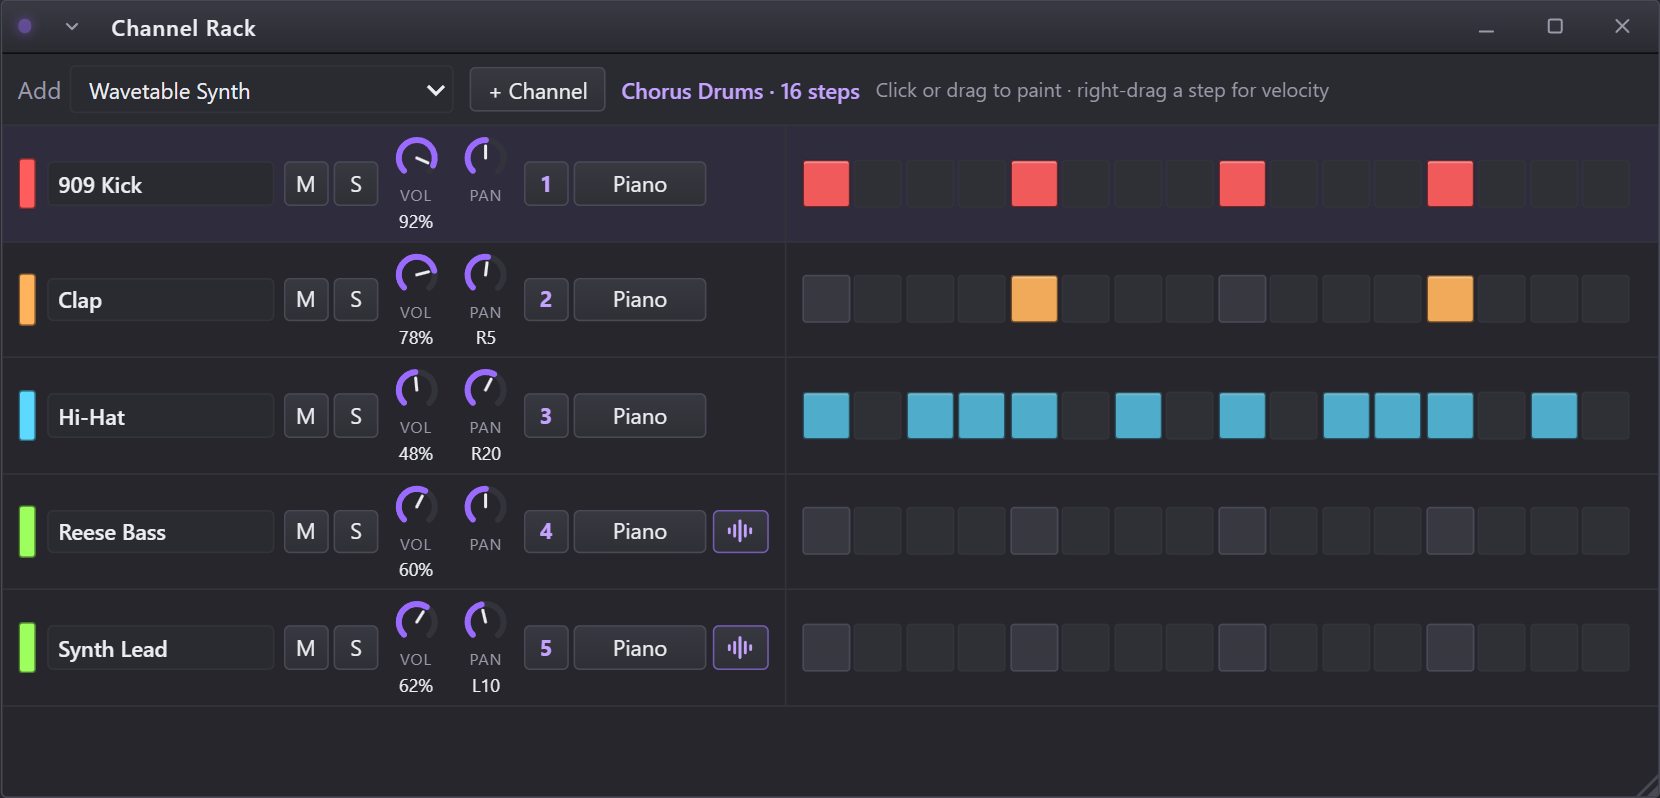Screen dimensions: 1660x798
Task: Toggle the last step of Hi-Hat row
Action: tap(1606, 416)
